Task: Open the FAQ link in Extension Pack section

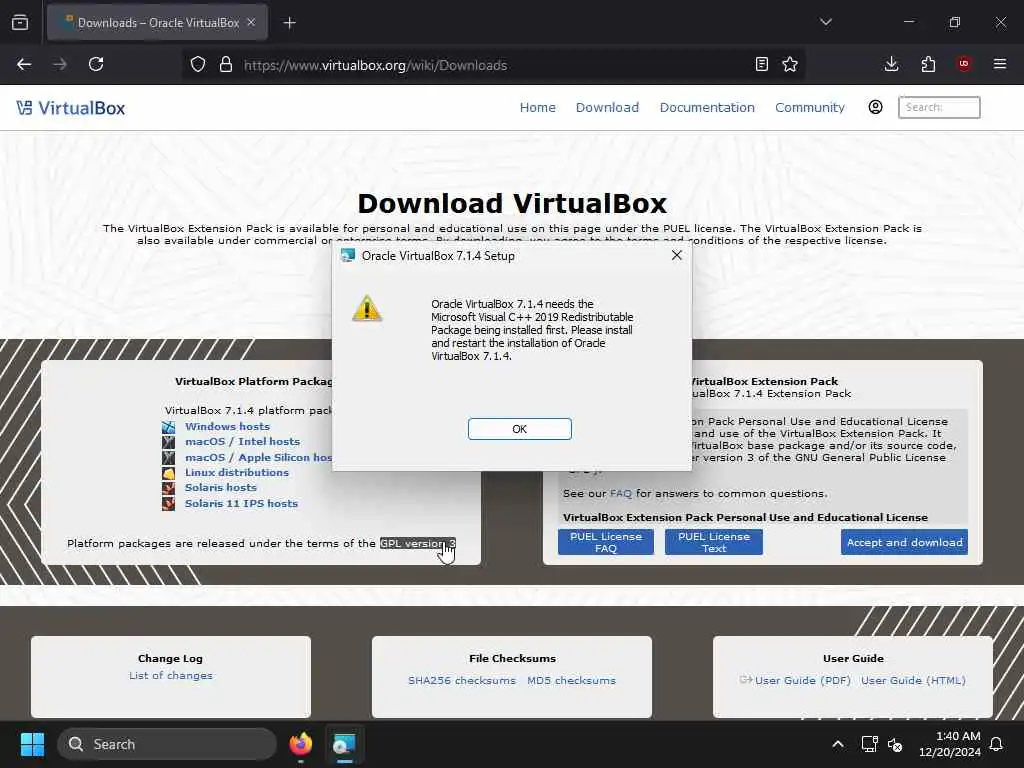Action: click(620, 494)
